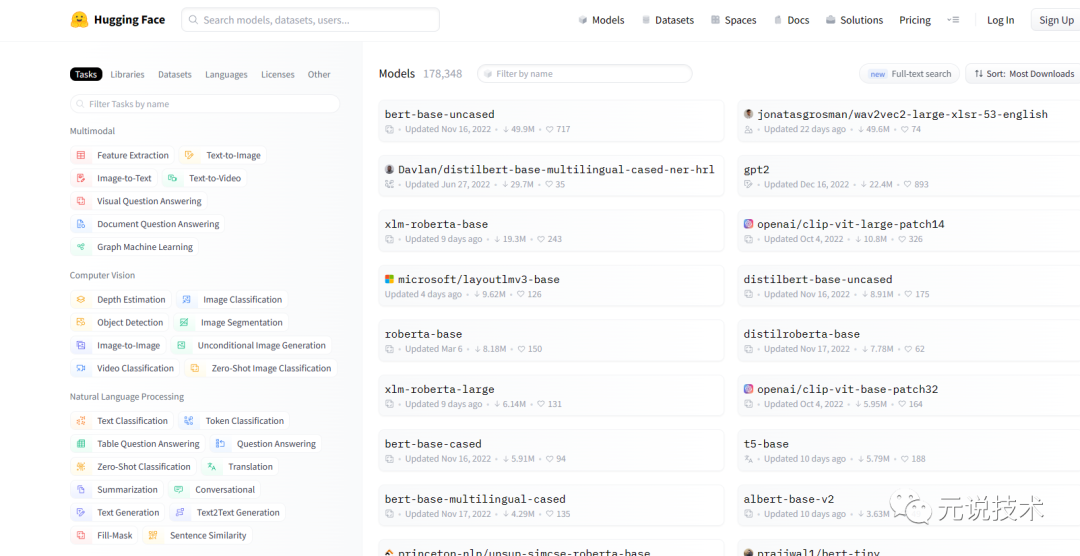1080x556 pixels.
Task: Open the roberta-base model card
Action: coord(551,340)
